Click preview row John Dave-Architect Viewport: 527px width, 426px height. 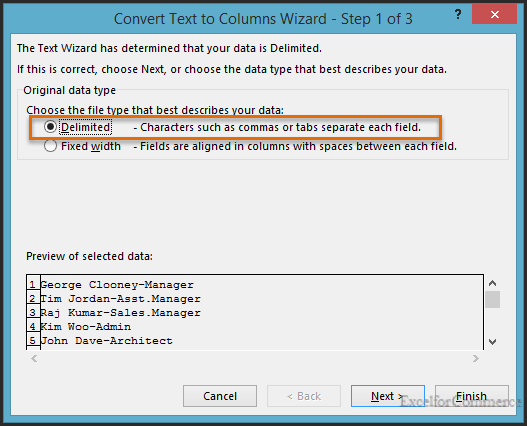[x=106, y=341]
